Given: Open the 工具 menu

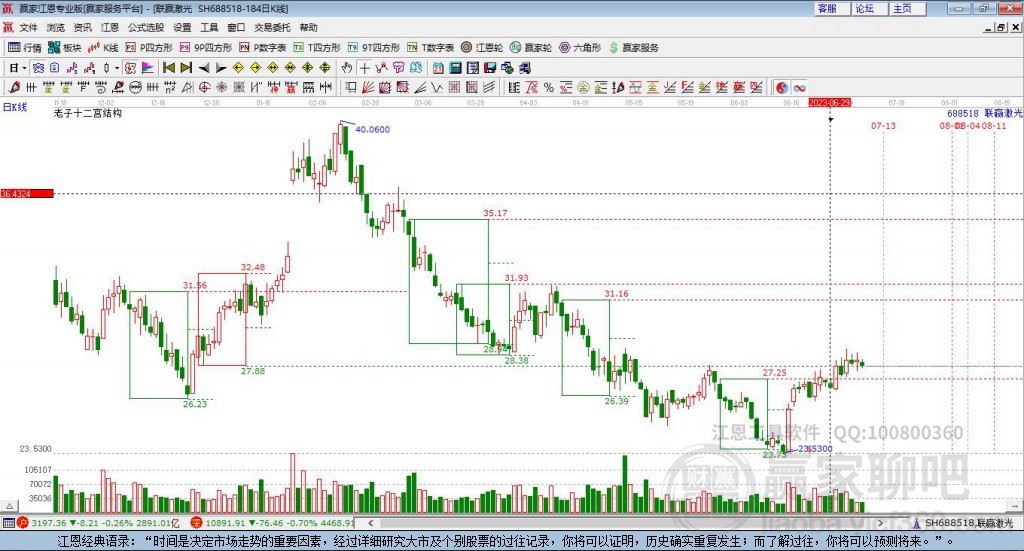Looking at the screenshot, I should click(x=209, y=27).
